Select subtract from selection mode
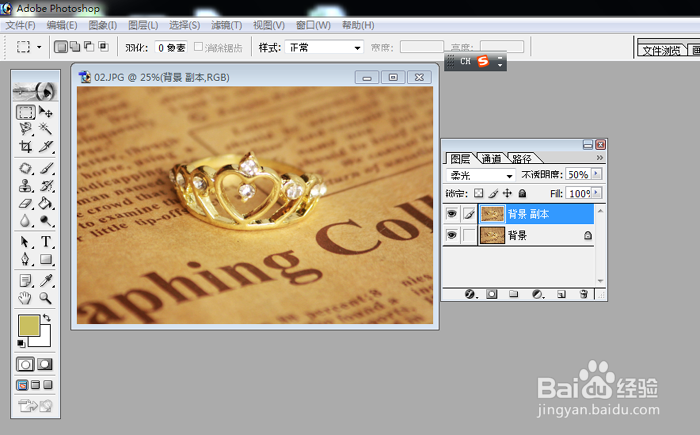Viewport: 700px width, 435px height. click(89, 46)
